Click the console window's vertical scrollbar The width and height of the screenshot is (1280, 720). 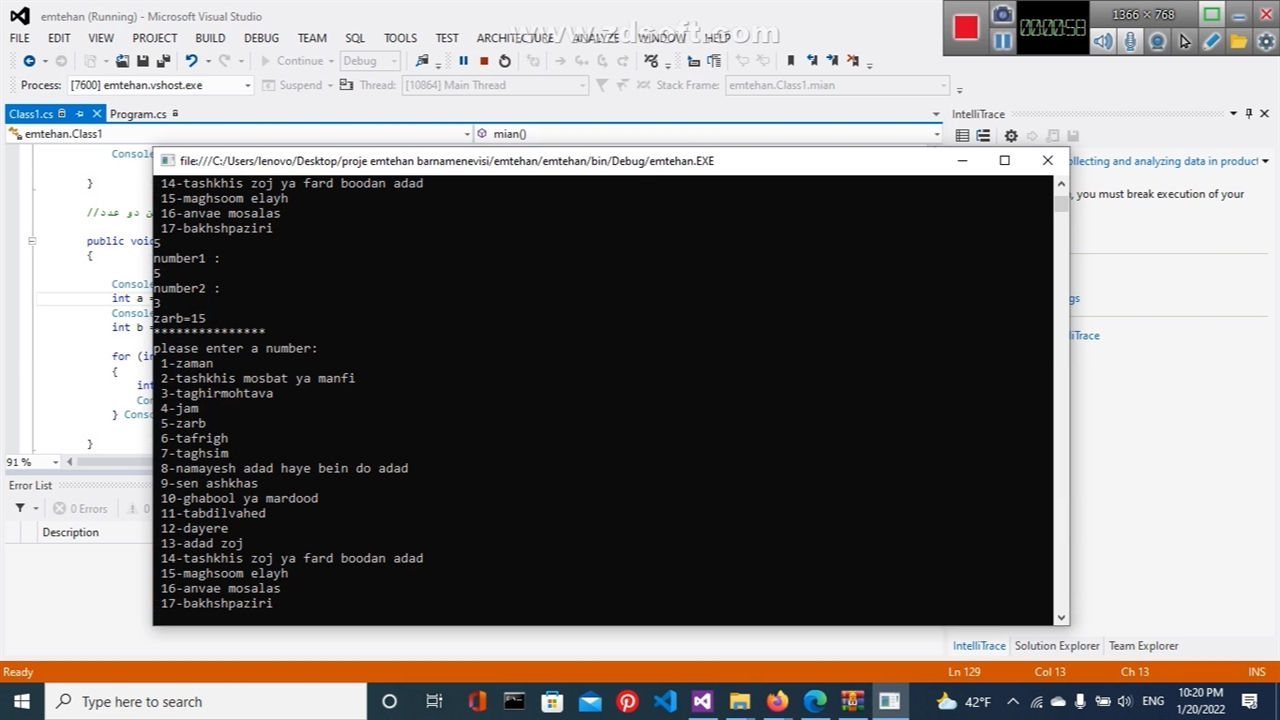tap(1061, 400)
